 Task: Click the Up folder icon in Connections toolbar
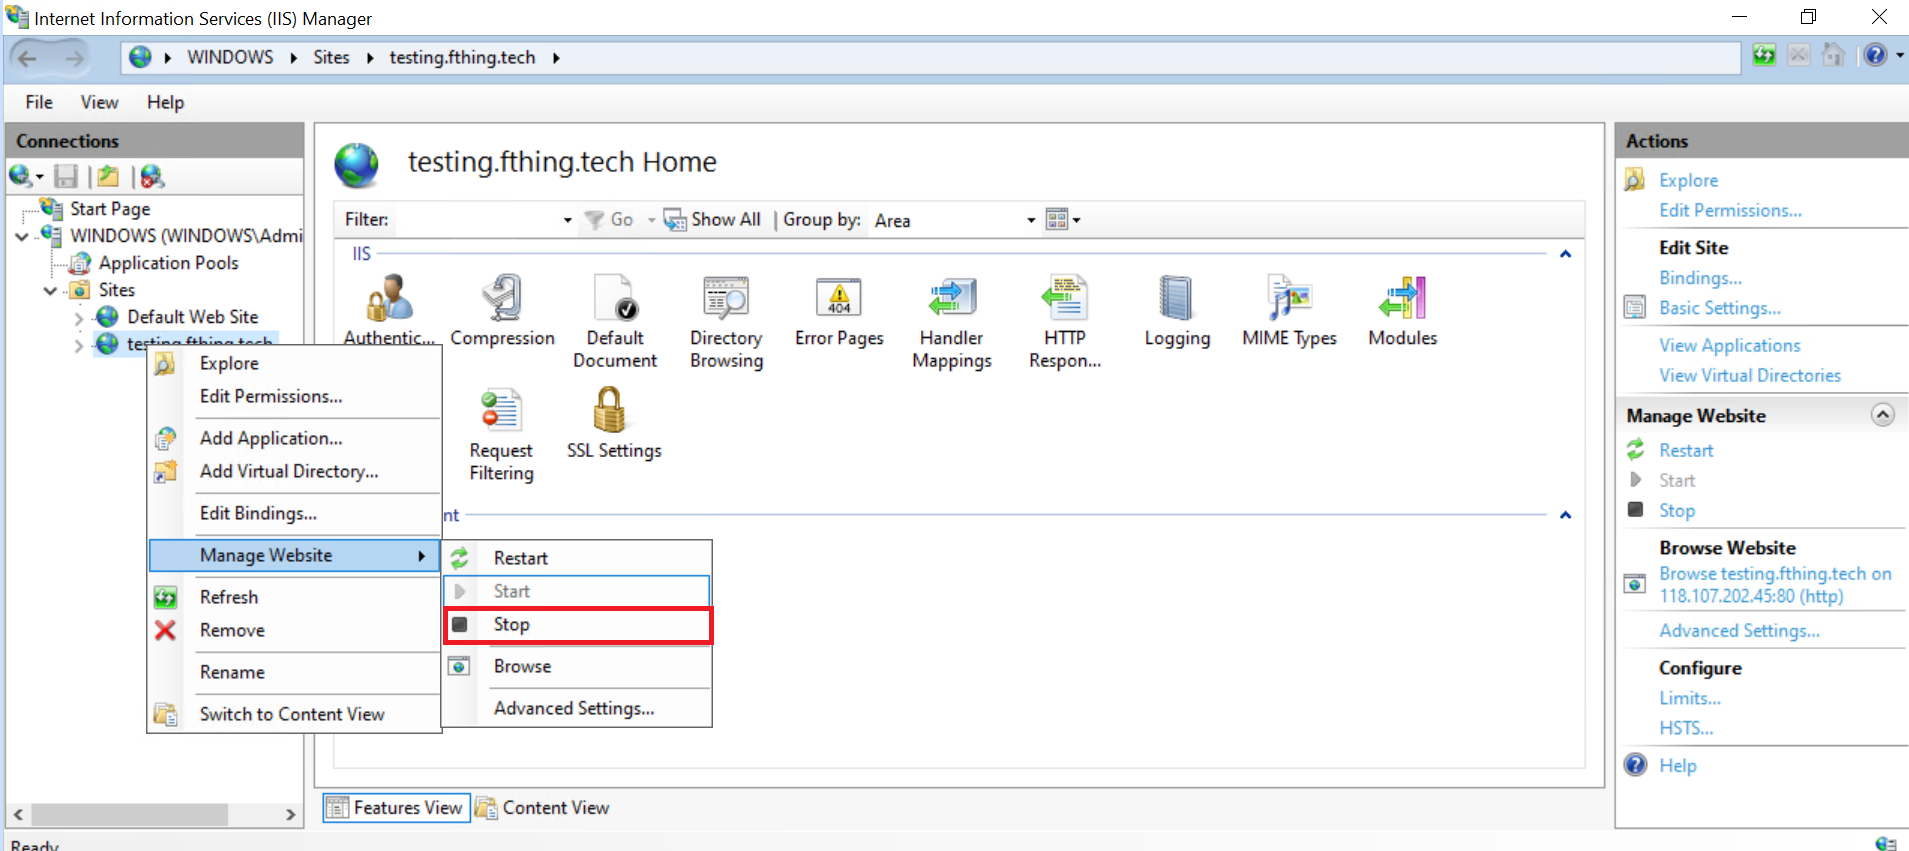point(108,177)
